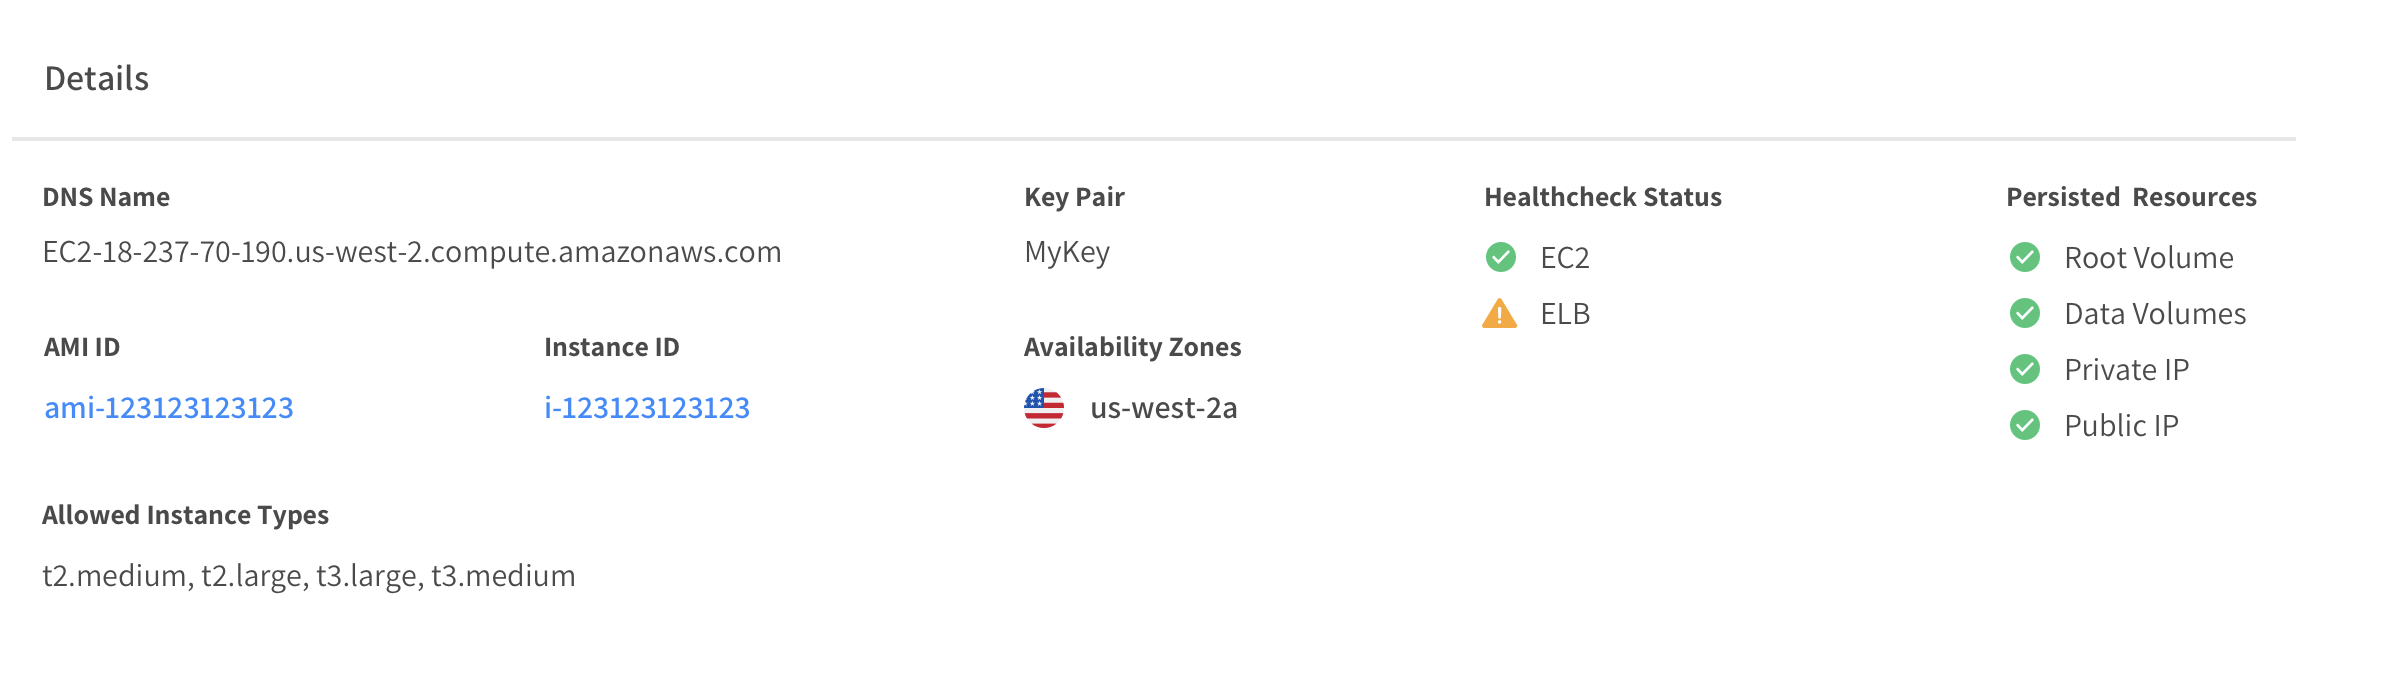Click the Data Volumes label
Screen dimensions: 2384x682
(x=2155, y=314)
